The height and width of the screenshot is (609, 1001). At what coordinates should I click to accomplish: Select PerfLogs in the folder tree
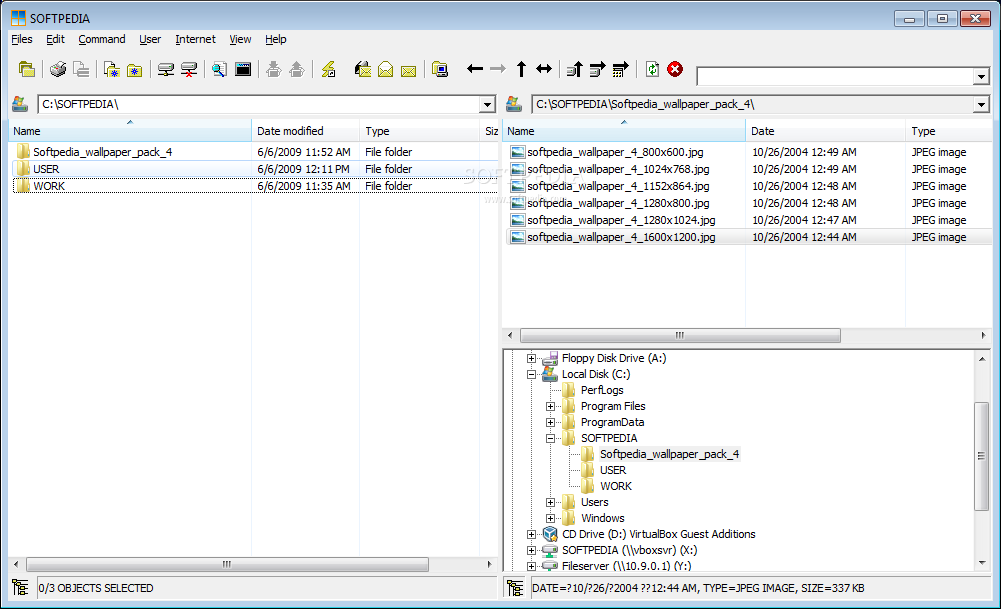[x=602, y=390]
